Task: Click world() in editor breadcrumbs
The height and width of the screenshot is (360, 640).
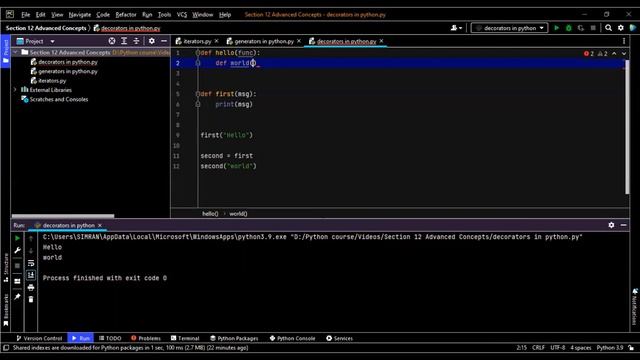Action: pyautogui.click(x=238, y=213)
